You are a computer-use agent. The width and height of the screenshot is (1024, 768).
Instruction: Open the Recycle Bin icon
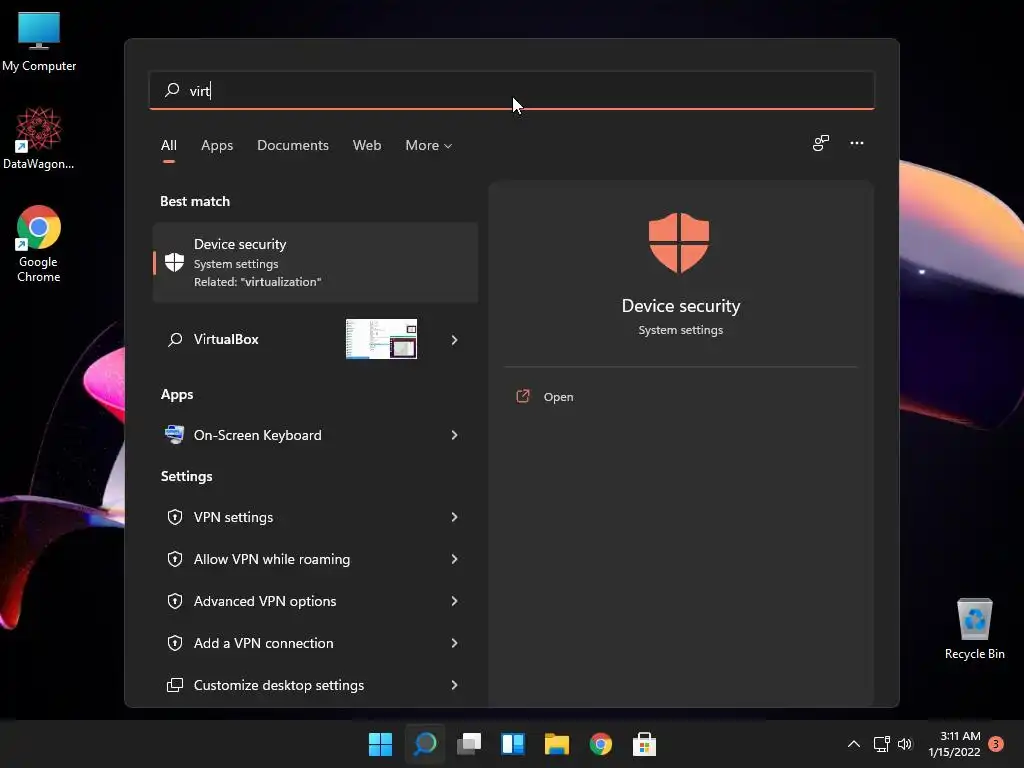(974, 630)
